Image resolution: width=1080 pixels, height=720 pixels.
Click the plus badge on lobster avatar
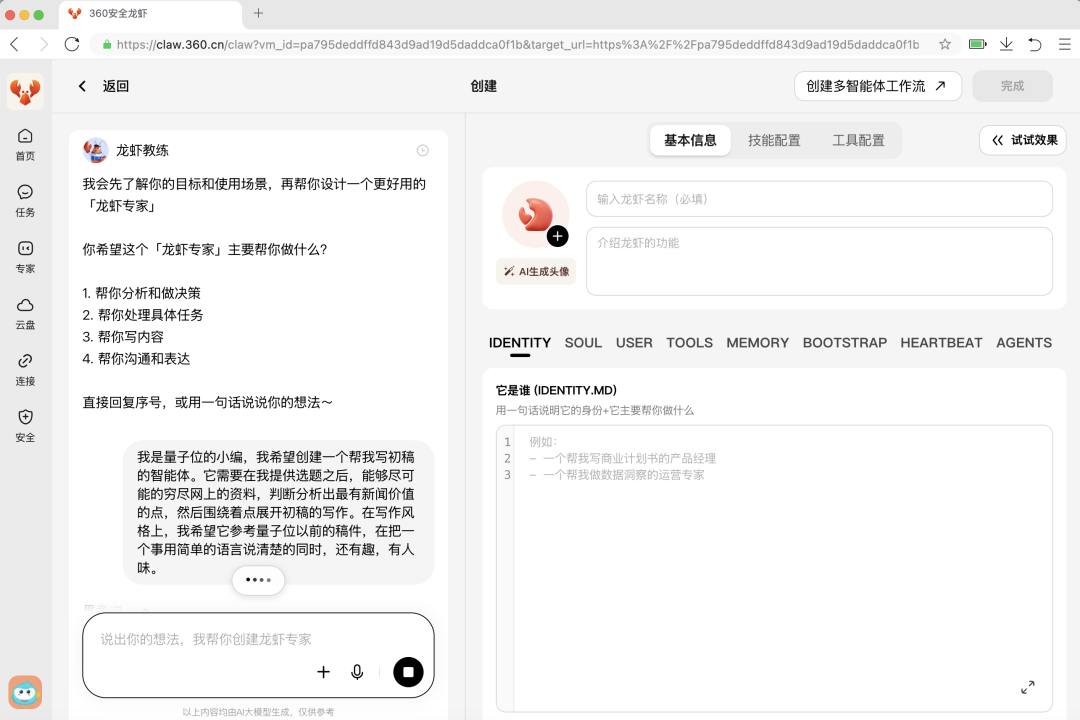click(x=557, y=236)
